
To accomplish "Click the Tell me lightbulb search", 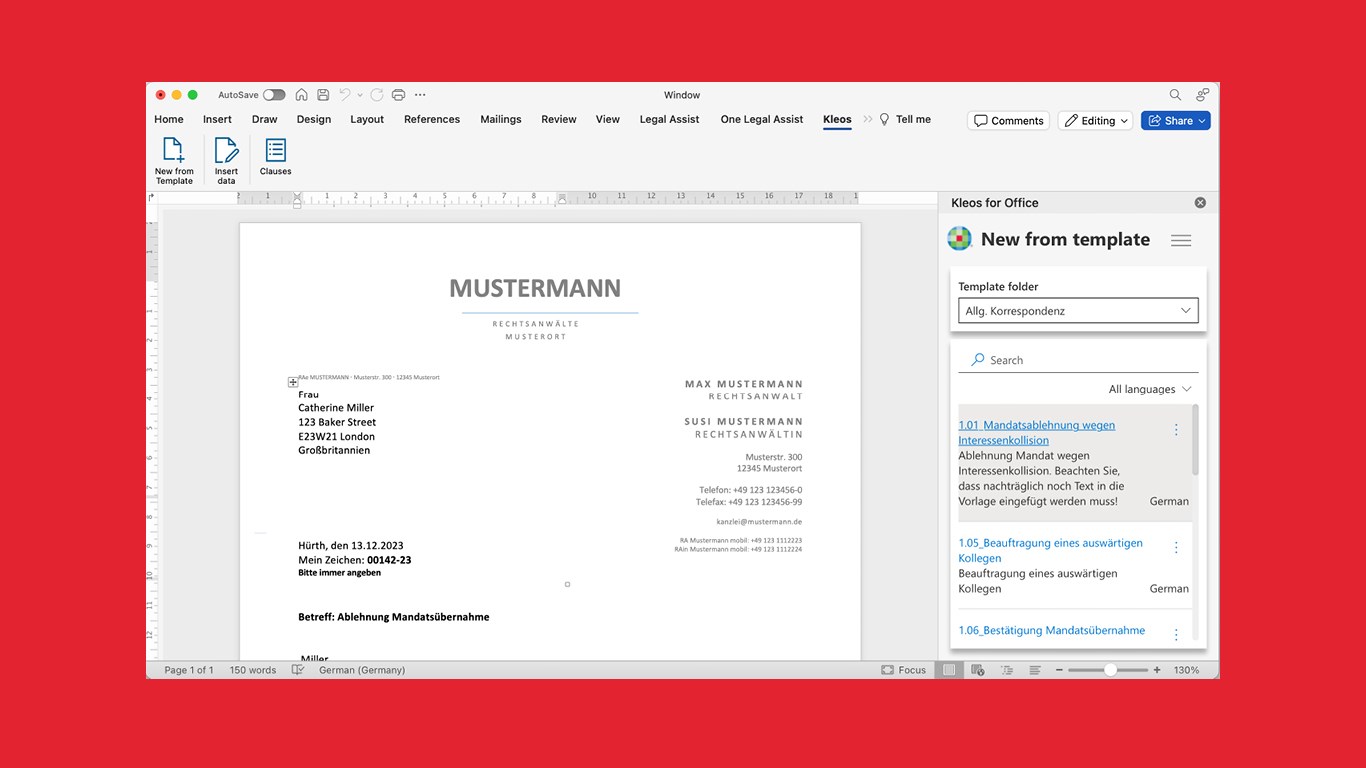I will click(x=905, y=119).
